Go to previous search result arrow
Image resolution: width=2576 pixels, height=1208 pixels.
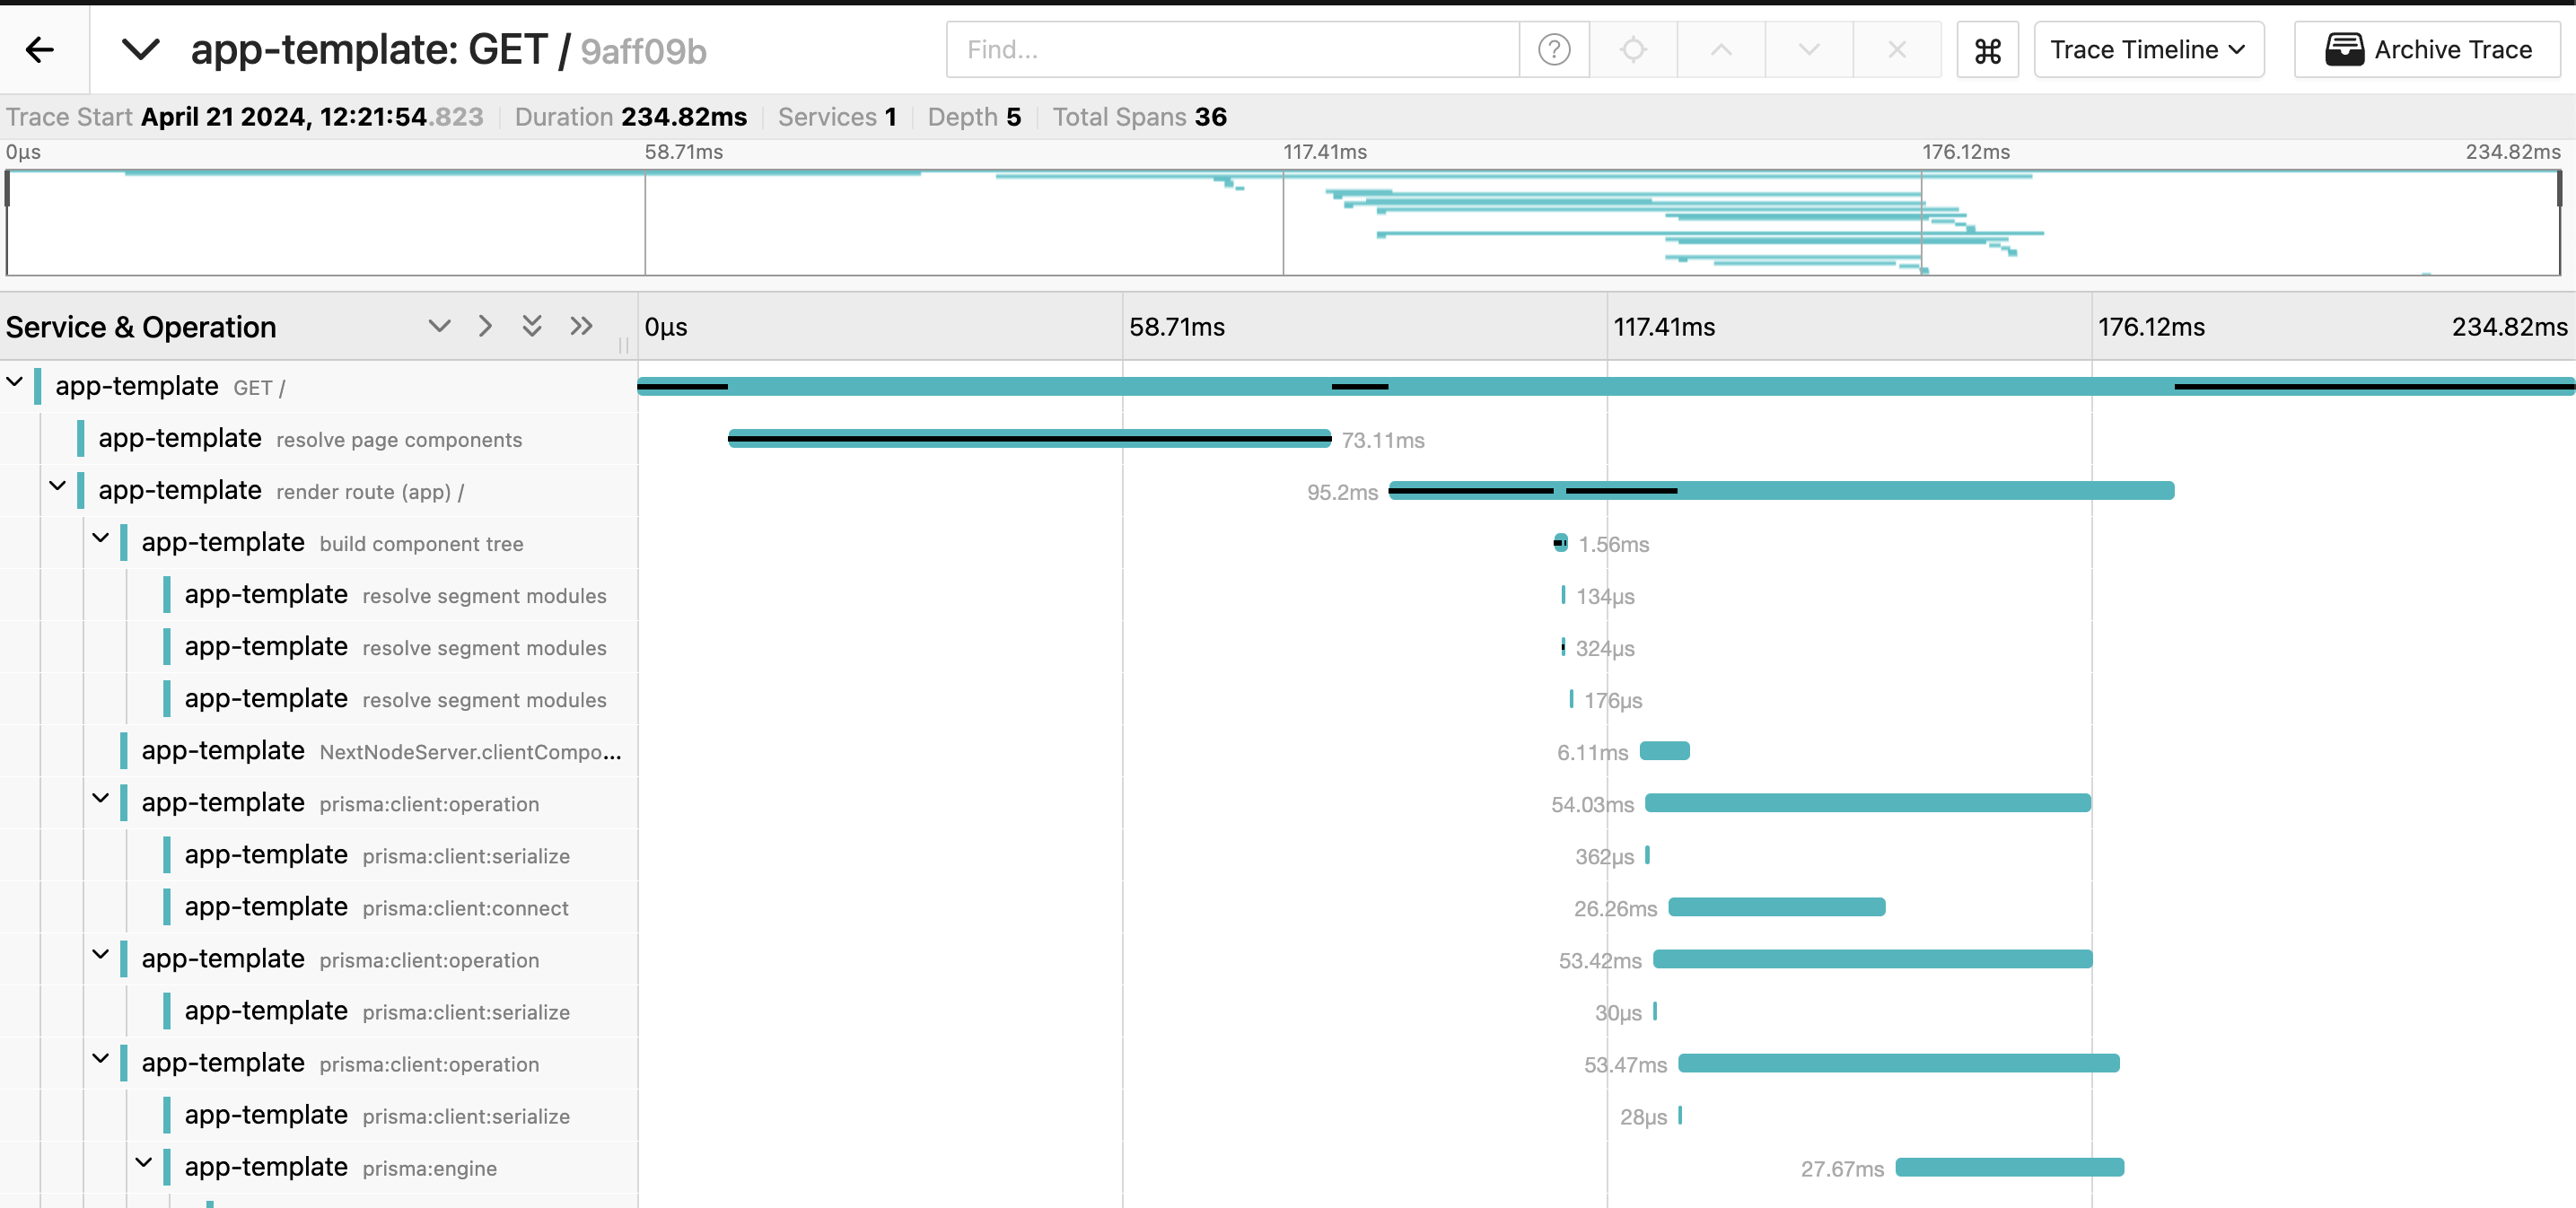[1720, 49]
